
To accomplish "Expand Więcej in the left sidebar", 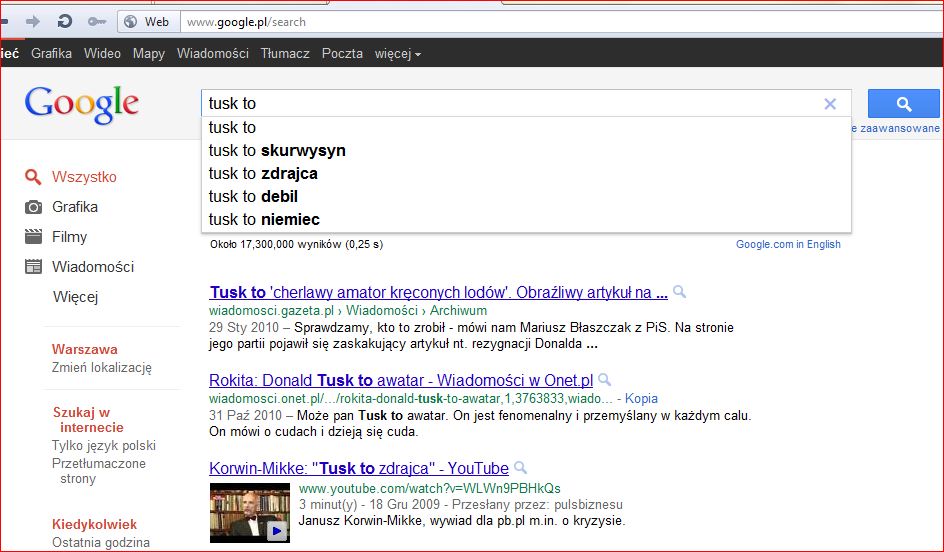I will pyautogui.click(x=75, y=297).
